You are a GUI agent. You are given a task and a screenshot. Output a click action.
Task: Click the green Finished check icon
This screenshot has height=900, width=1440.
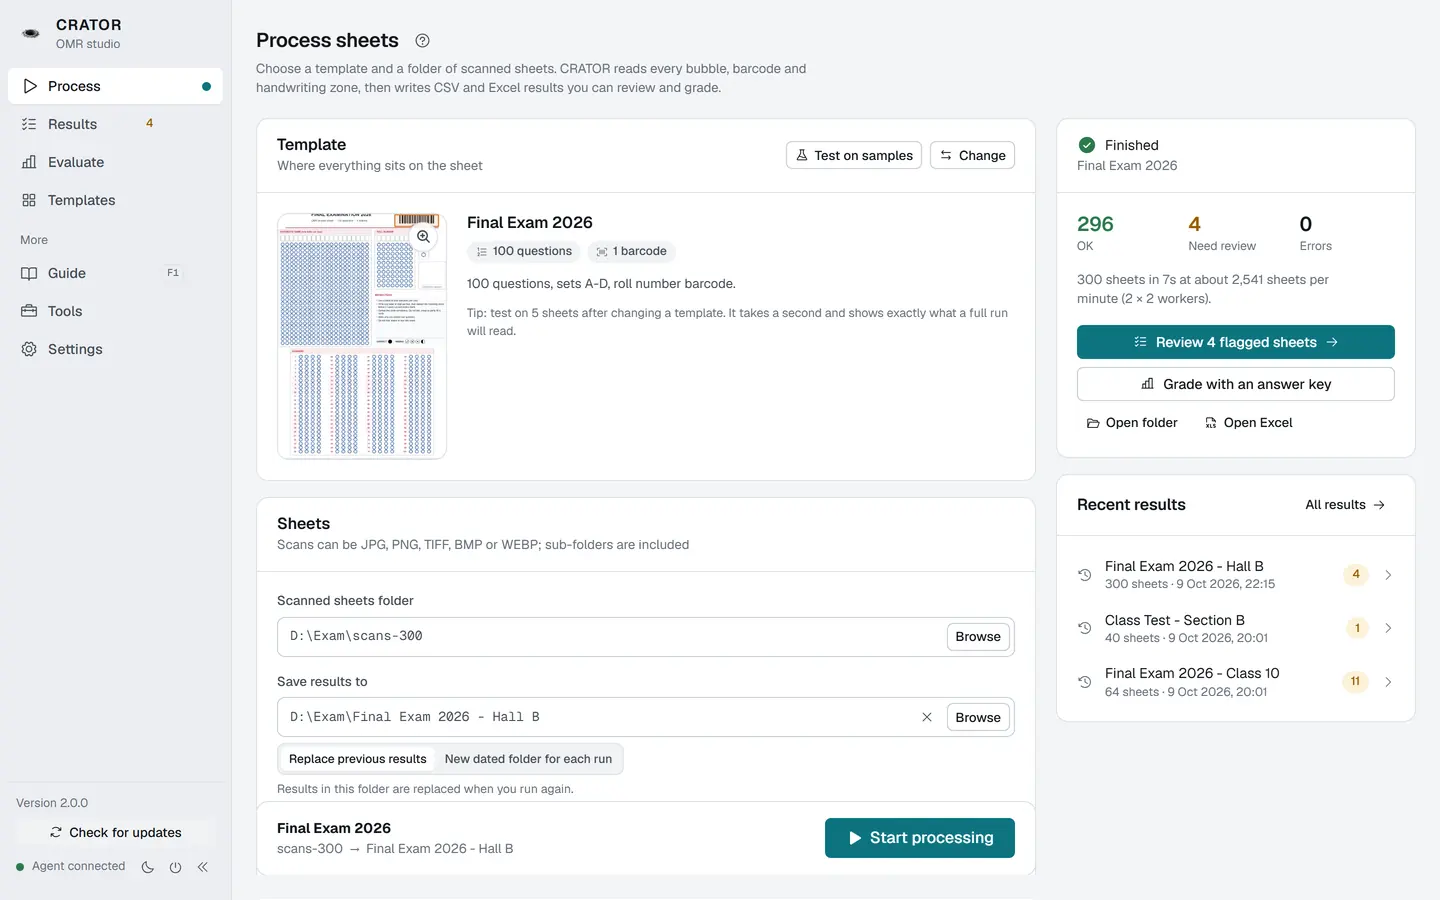coord(1087,145)
